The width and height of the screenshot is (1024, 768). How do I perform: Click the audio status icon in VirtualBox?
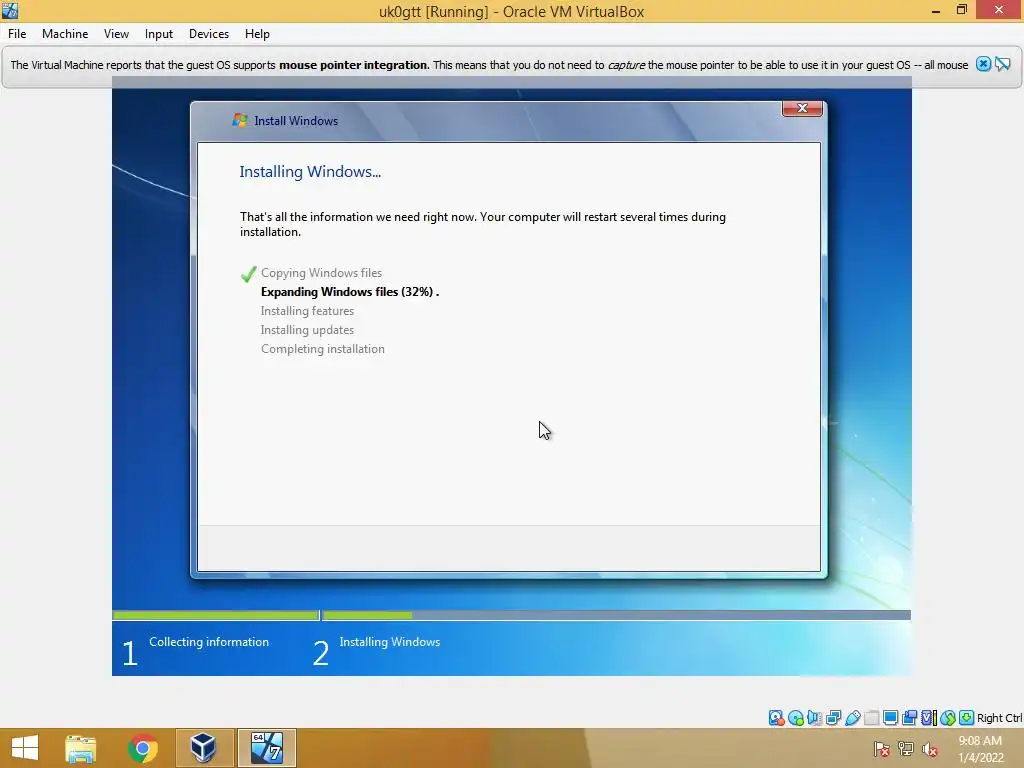click(x=814, y=718)
